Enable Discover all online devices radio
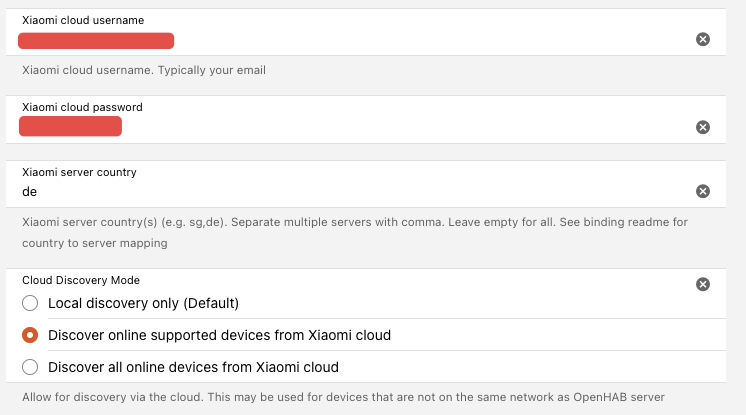Image resolution: width=746 pixels, height=415 pixels. point(30,367)
